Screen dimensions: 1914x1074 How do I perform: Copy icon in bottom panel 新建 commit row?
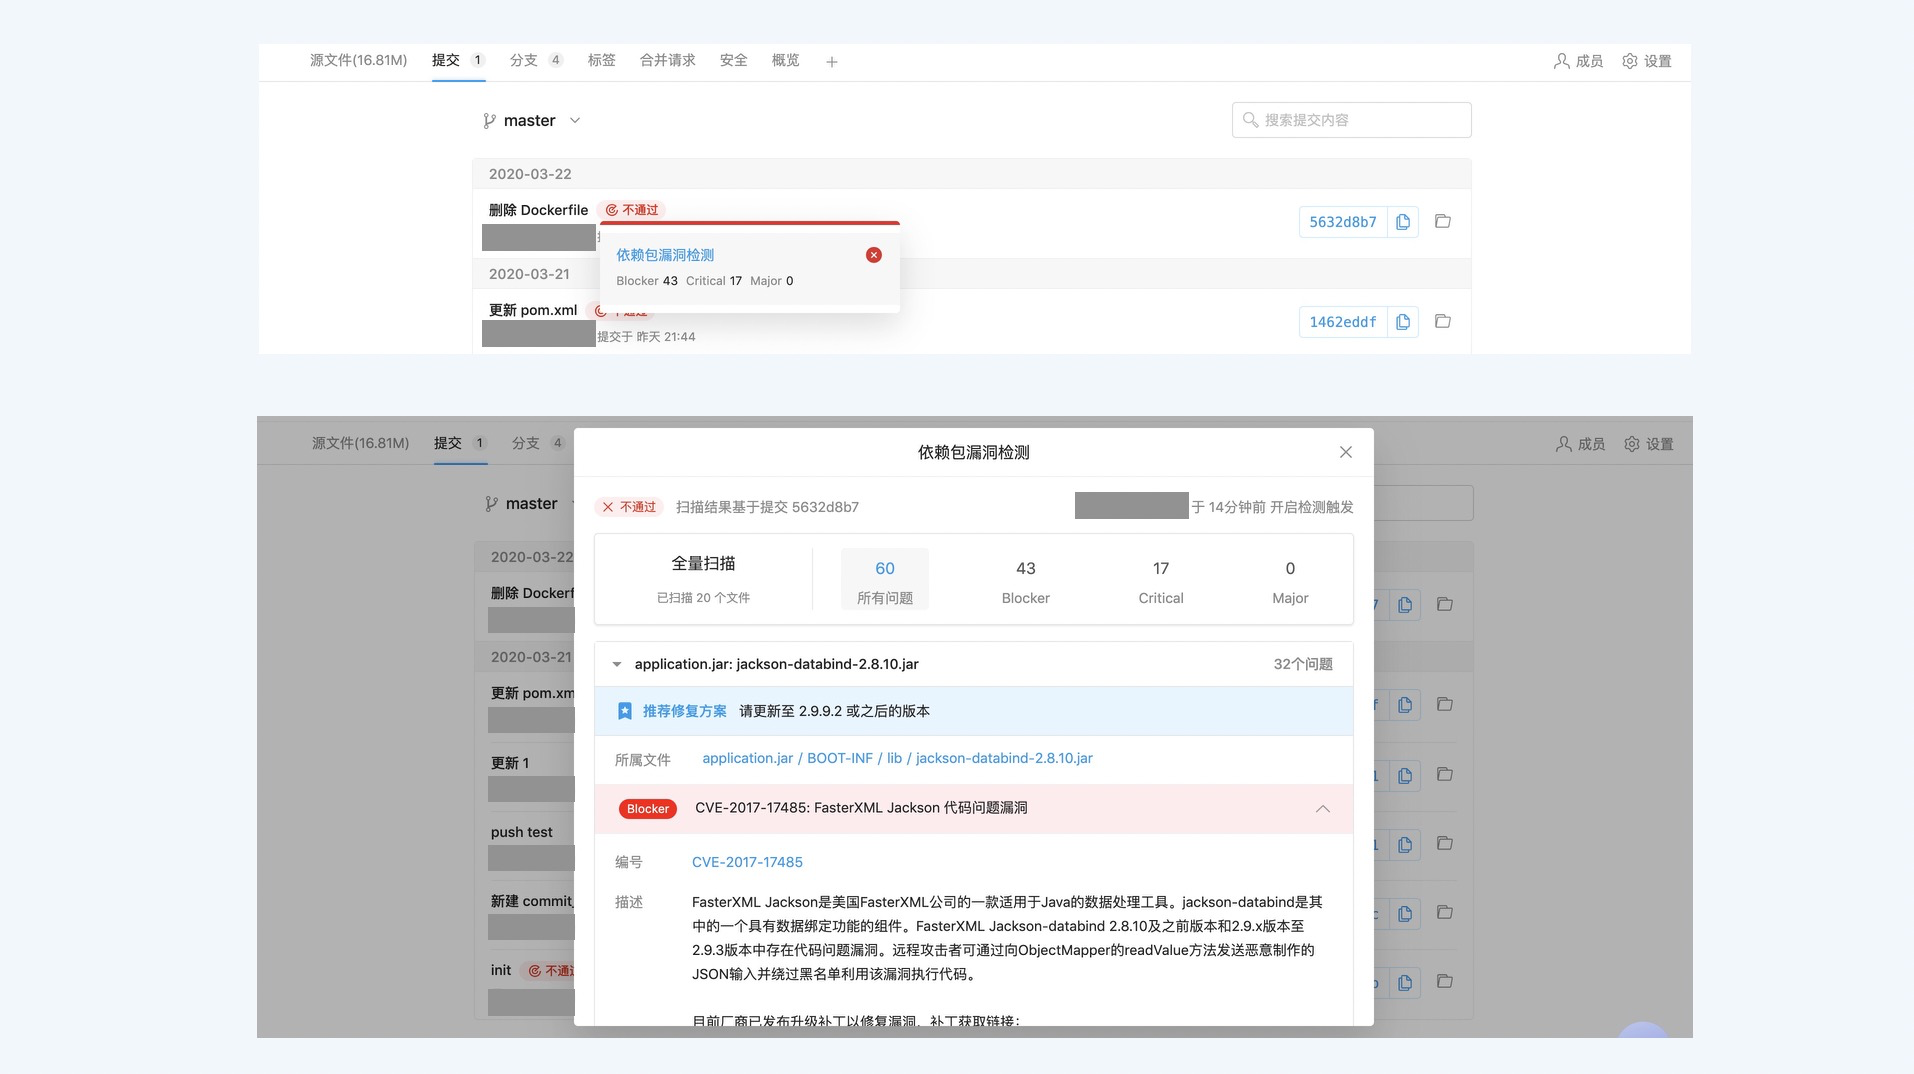tap(1405, 913)
